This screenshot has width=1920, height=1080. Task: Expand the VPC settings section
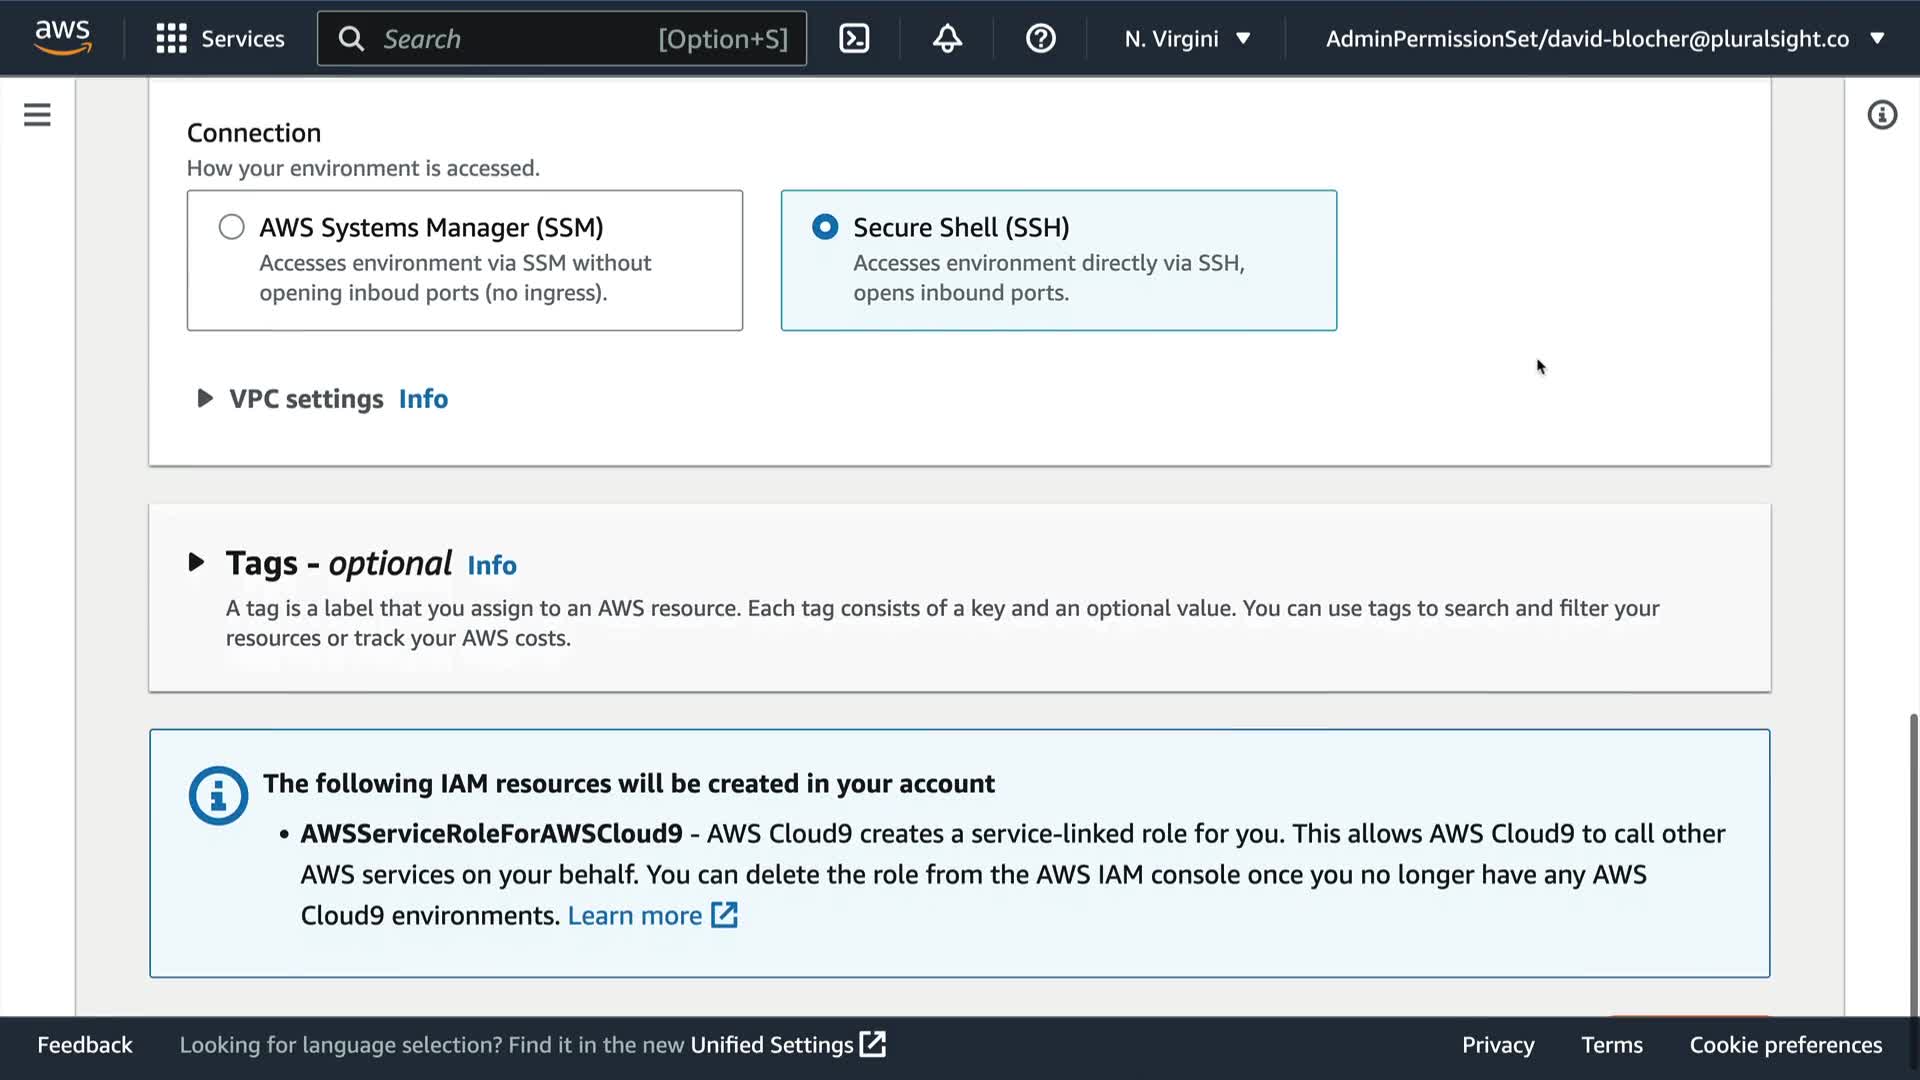pos(205,399)
